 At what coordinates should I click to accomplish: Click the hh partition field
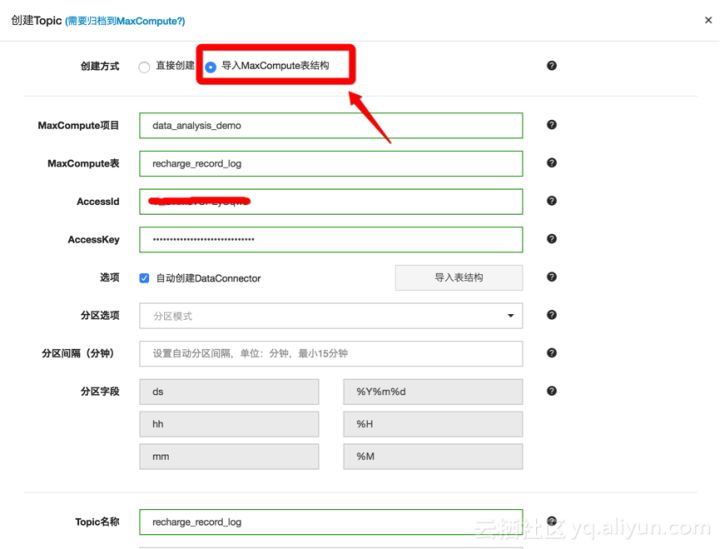click(229, 424)
